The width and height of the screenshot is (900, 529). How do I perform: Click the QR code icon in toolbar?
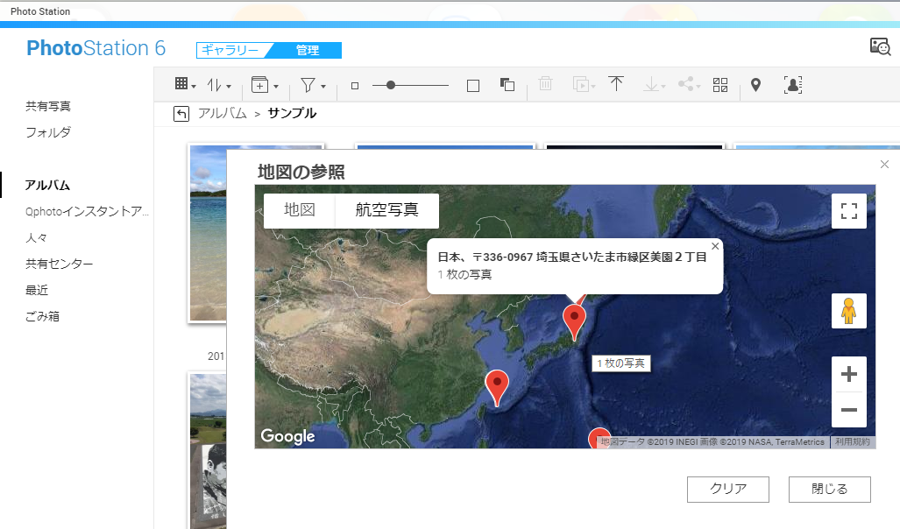coord(720,85)
